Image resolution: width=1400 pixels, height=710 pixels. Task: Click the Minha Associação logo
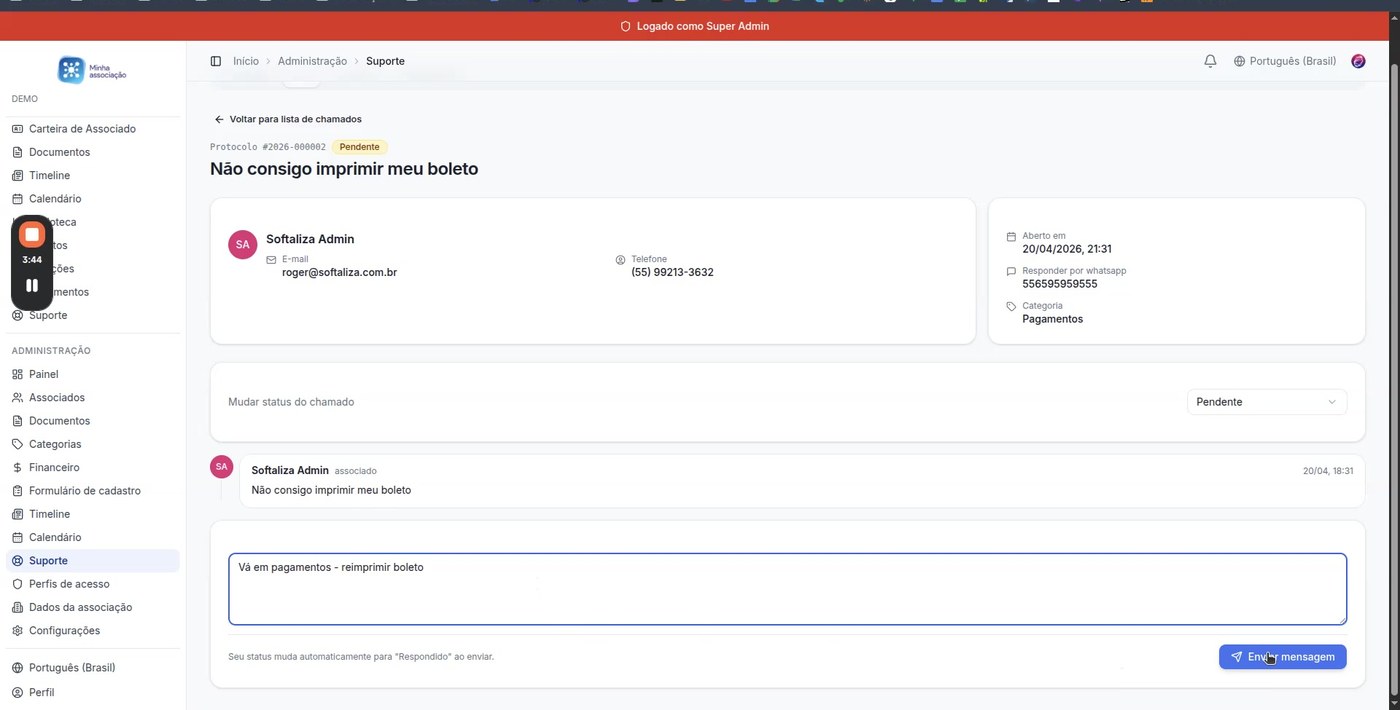92,70
